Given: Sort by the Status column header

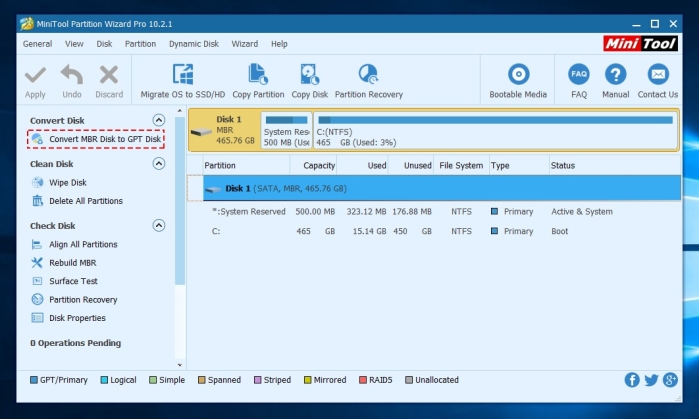Looking at the screenshot, I should [x=615, y=165].
